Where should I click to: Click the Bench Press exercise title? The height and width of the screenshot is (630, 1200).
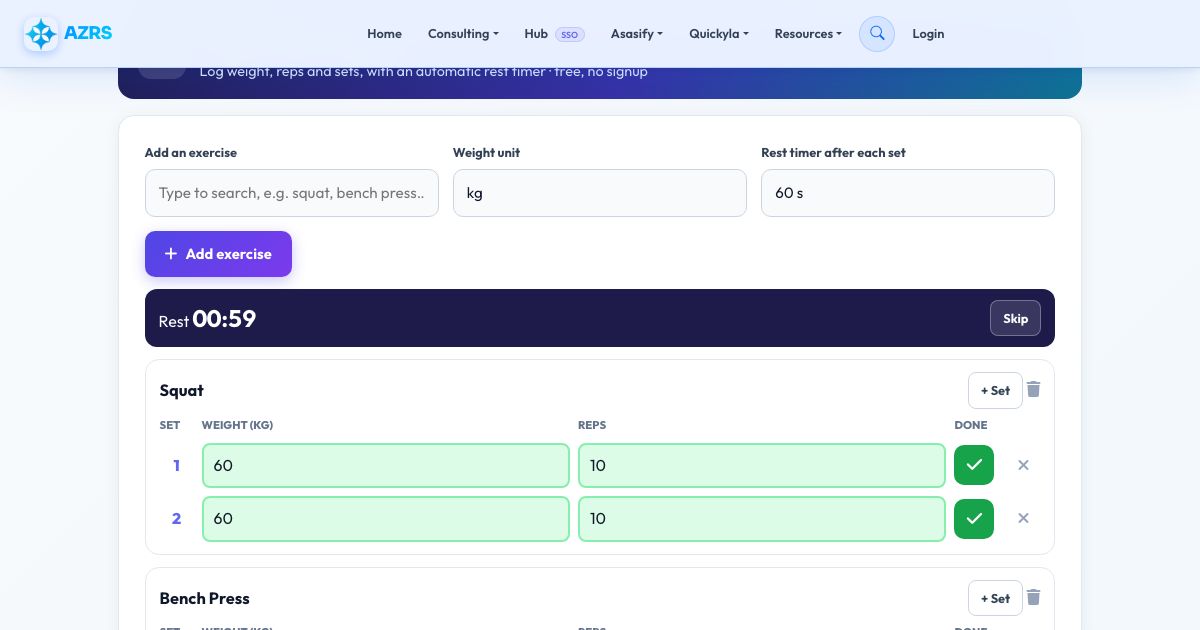(204, 598)
